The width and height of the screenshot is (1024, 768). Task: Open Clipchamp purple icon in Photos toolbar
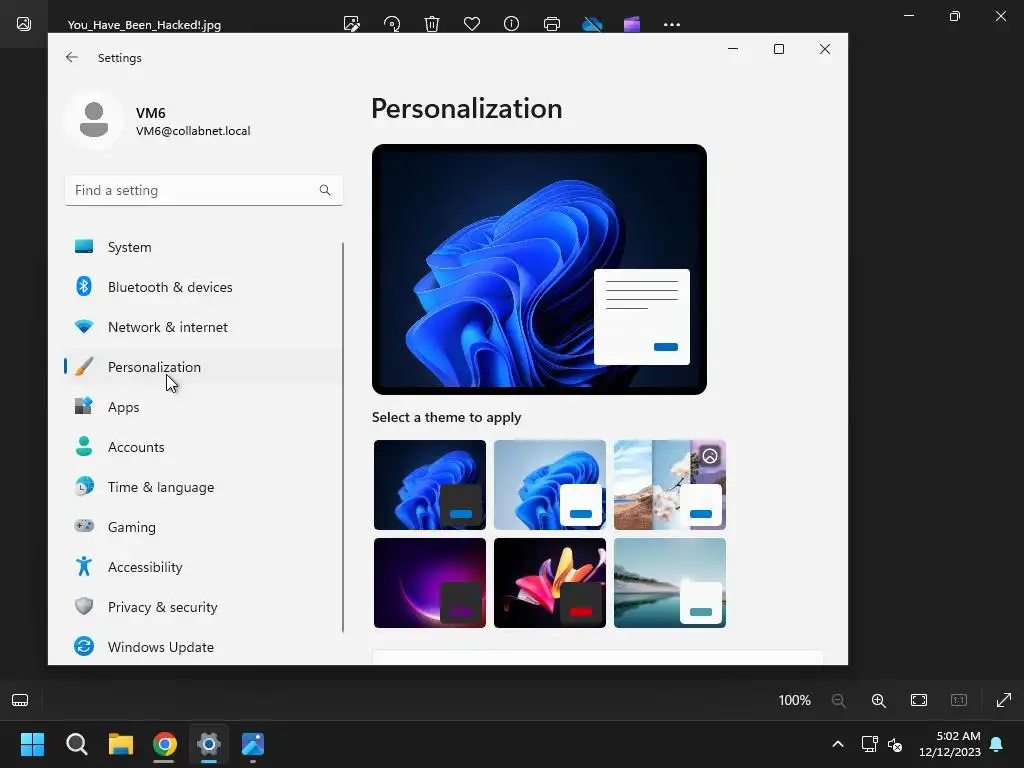pyautogui.click(x=632, y=24)
